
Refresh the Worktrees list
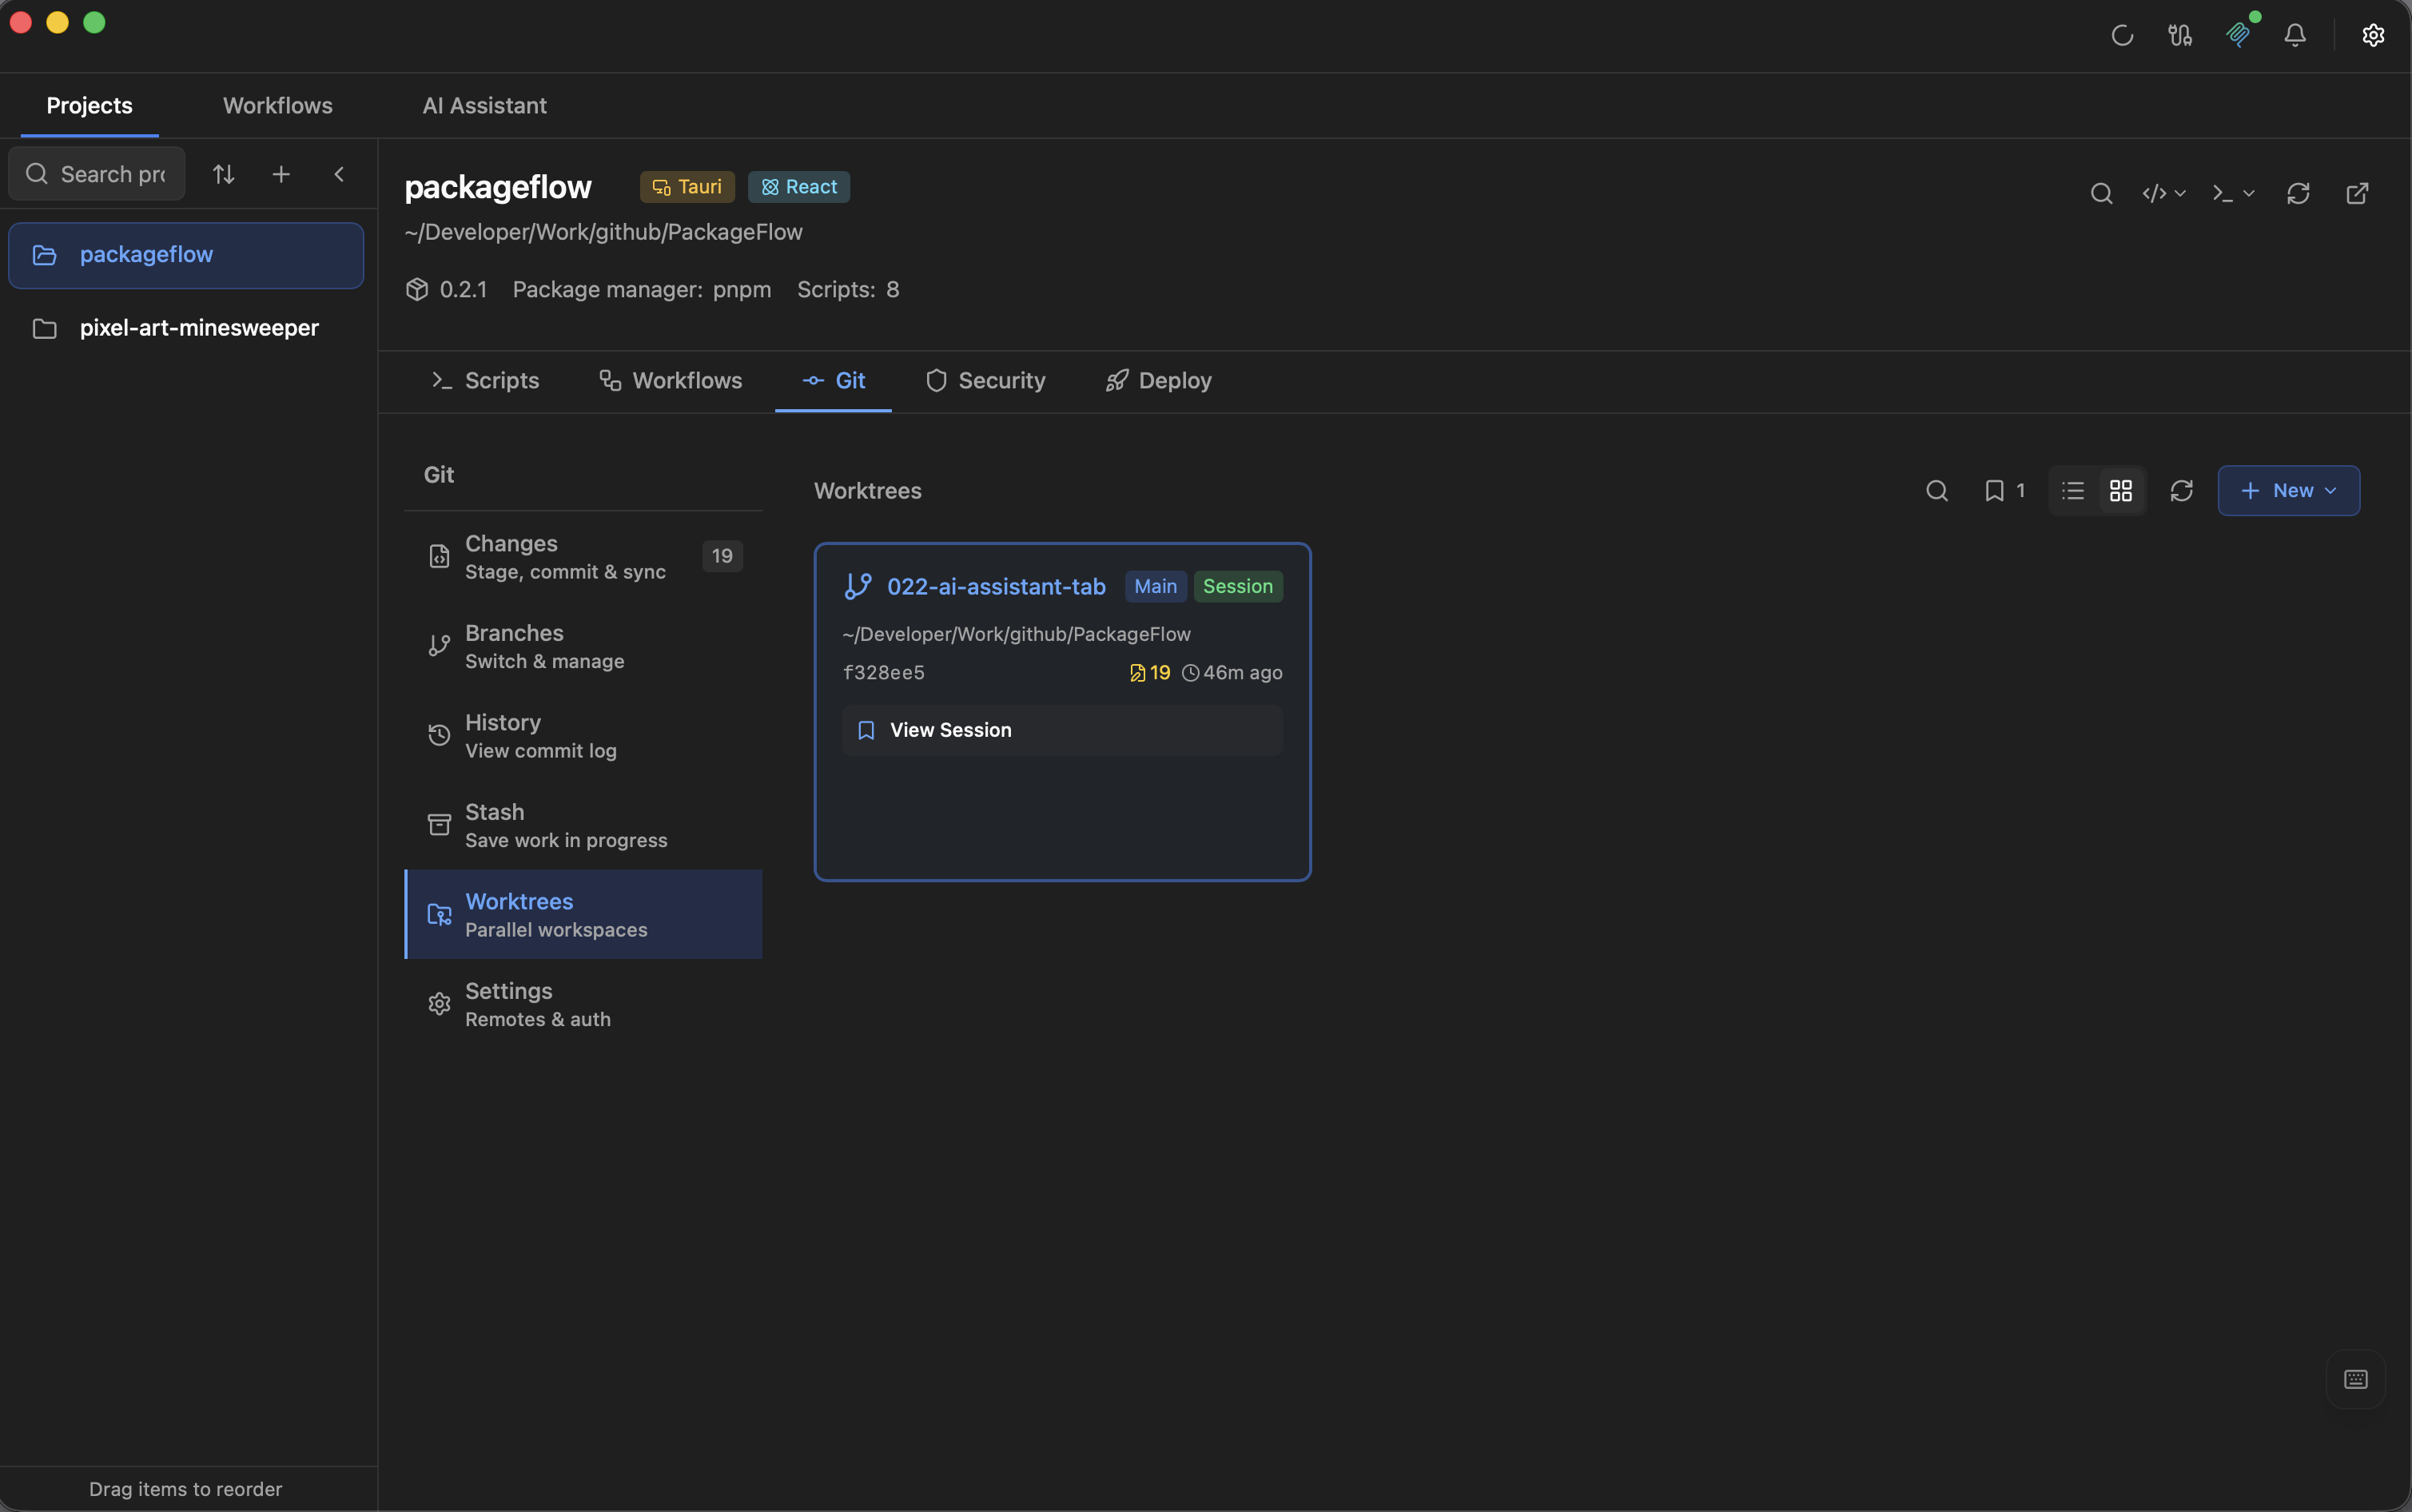2180,491
